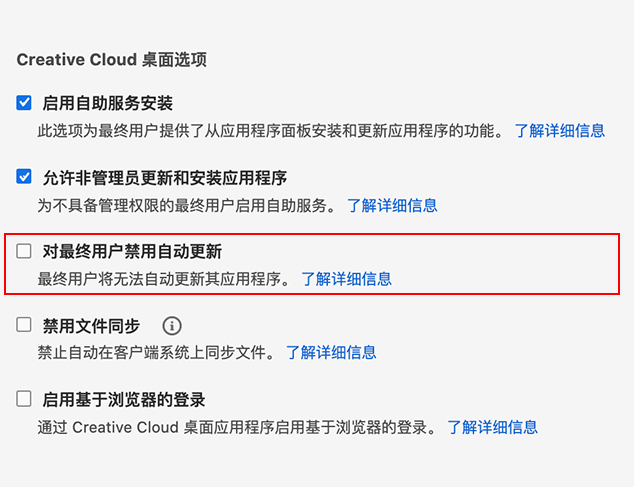Check the 启用基于浏览器的登录 checkbox
Viewport: 634px width, 487px height.
[24, 399]
